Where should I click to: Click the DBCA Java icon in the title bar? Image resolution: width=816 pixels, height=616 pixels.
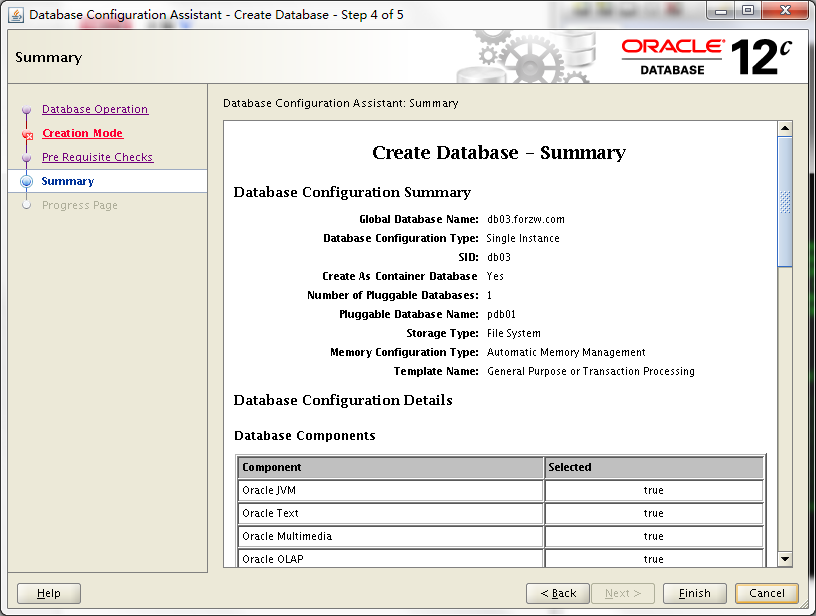(x=15, y=15)
